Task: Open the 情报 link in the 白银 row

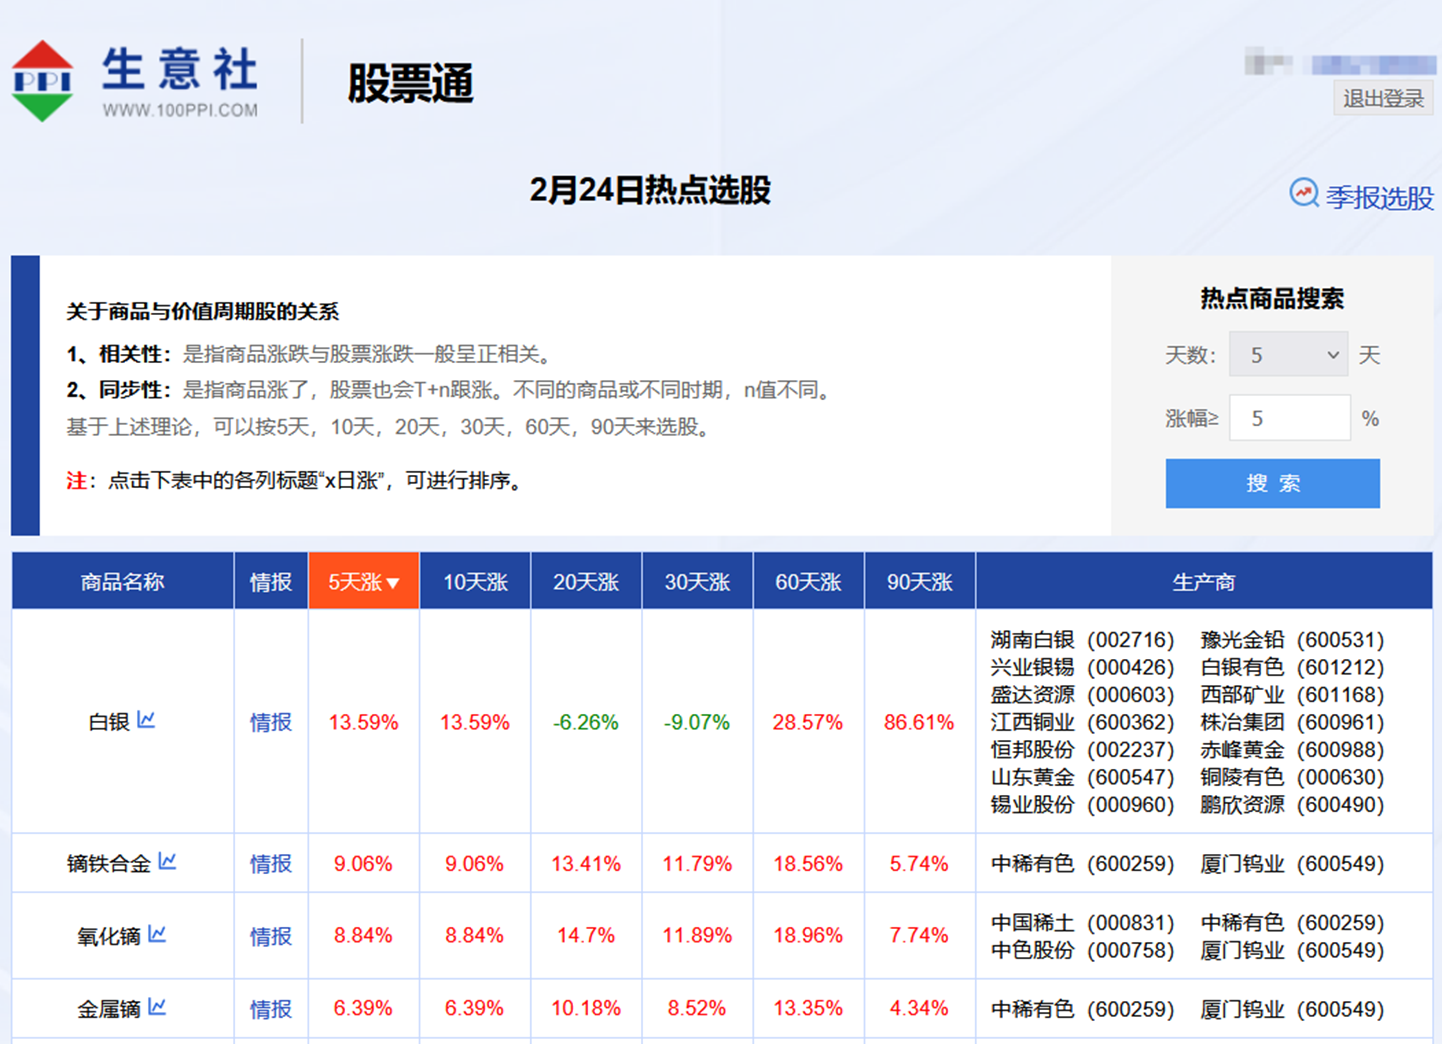Action: pyautogui.click(x=270, y=722)
